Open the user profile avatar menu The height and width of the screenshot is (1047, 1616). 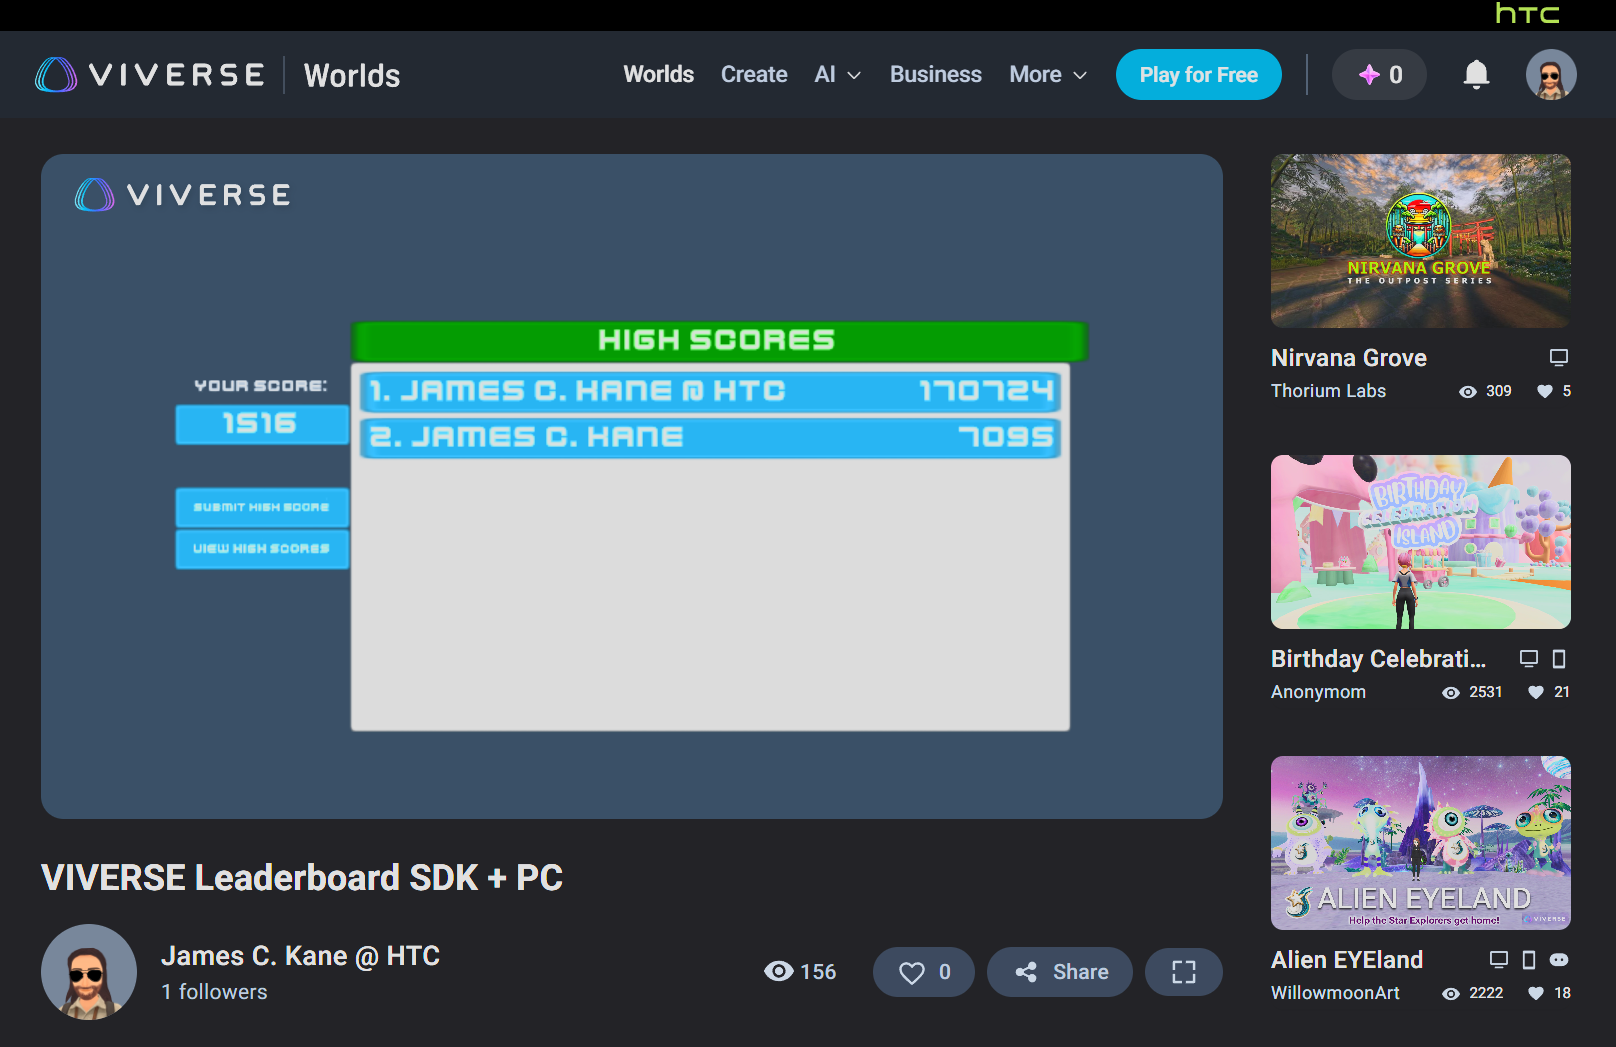(1550, 75)
